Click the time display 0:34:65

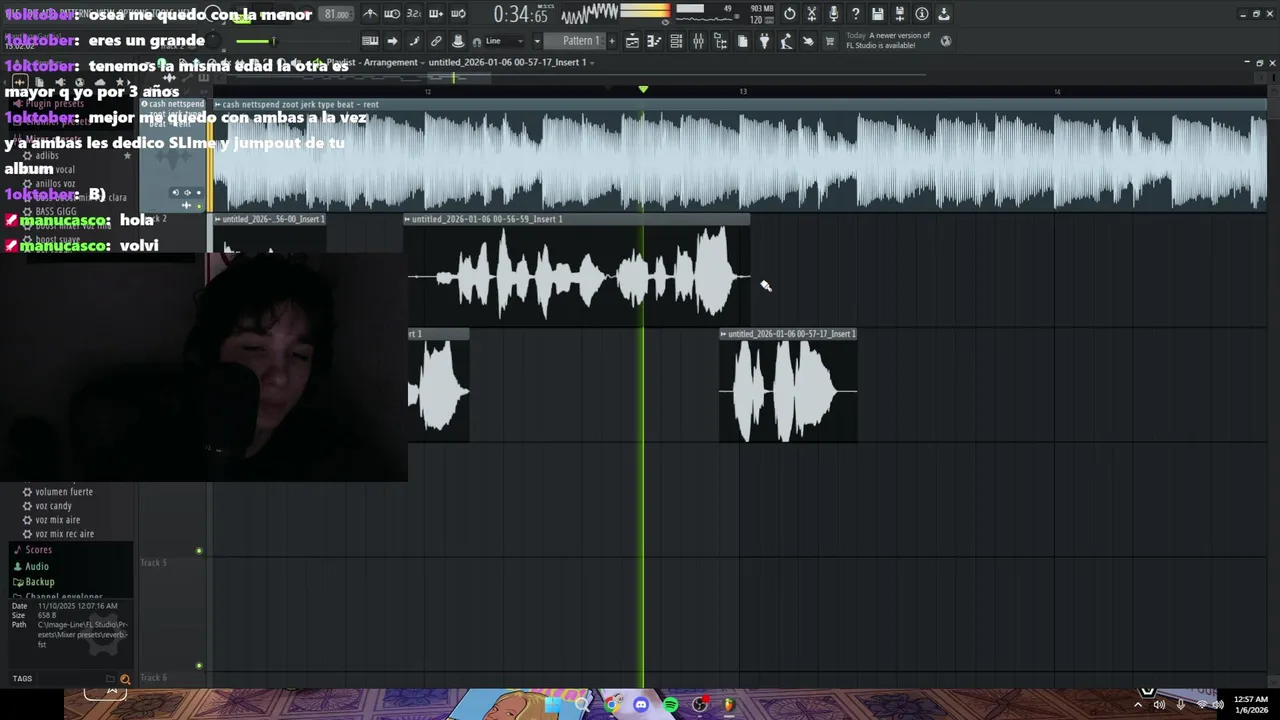[521, 15]
